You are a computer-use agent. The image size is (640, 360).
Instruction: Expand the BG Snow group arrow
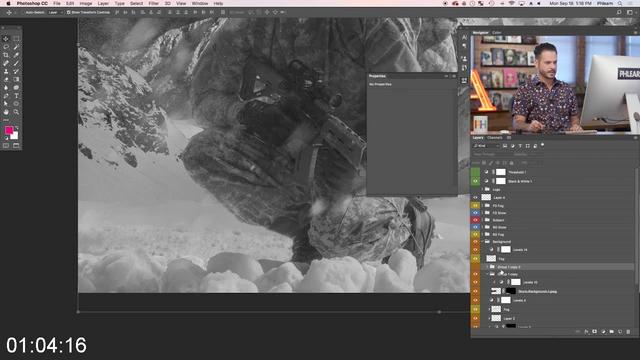(x=482, y=227)
